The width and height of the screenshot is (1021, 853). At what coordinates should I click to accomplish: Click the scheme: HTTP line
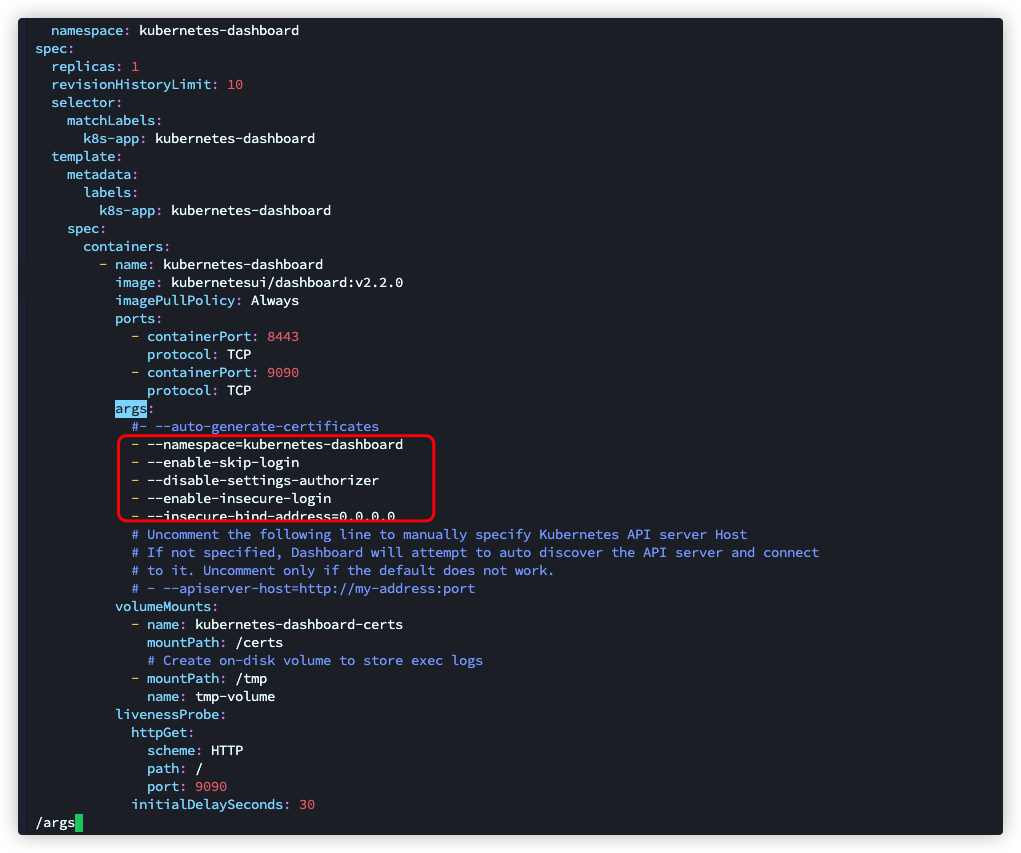coord(195,751)
